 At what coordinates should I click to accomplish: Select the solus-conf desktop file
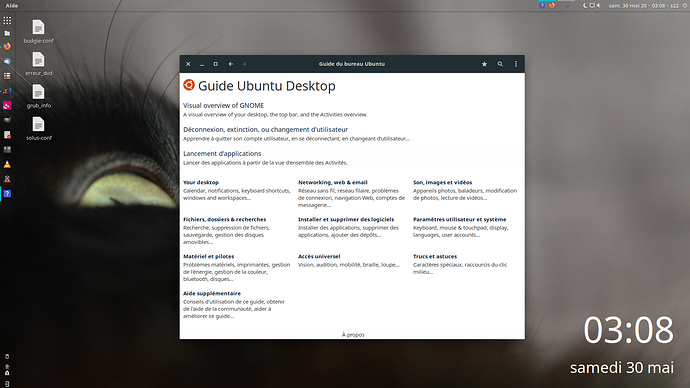point(38,128)
